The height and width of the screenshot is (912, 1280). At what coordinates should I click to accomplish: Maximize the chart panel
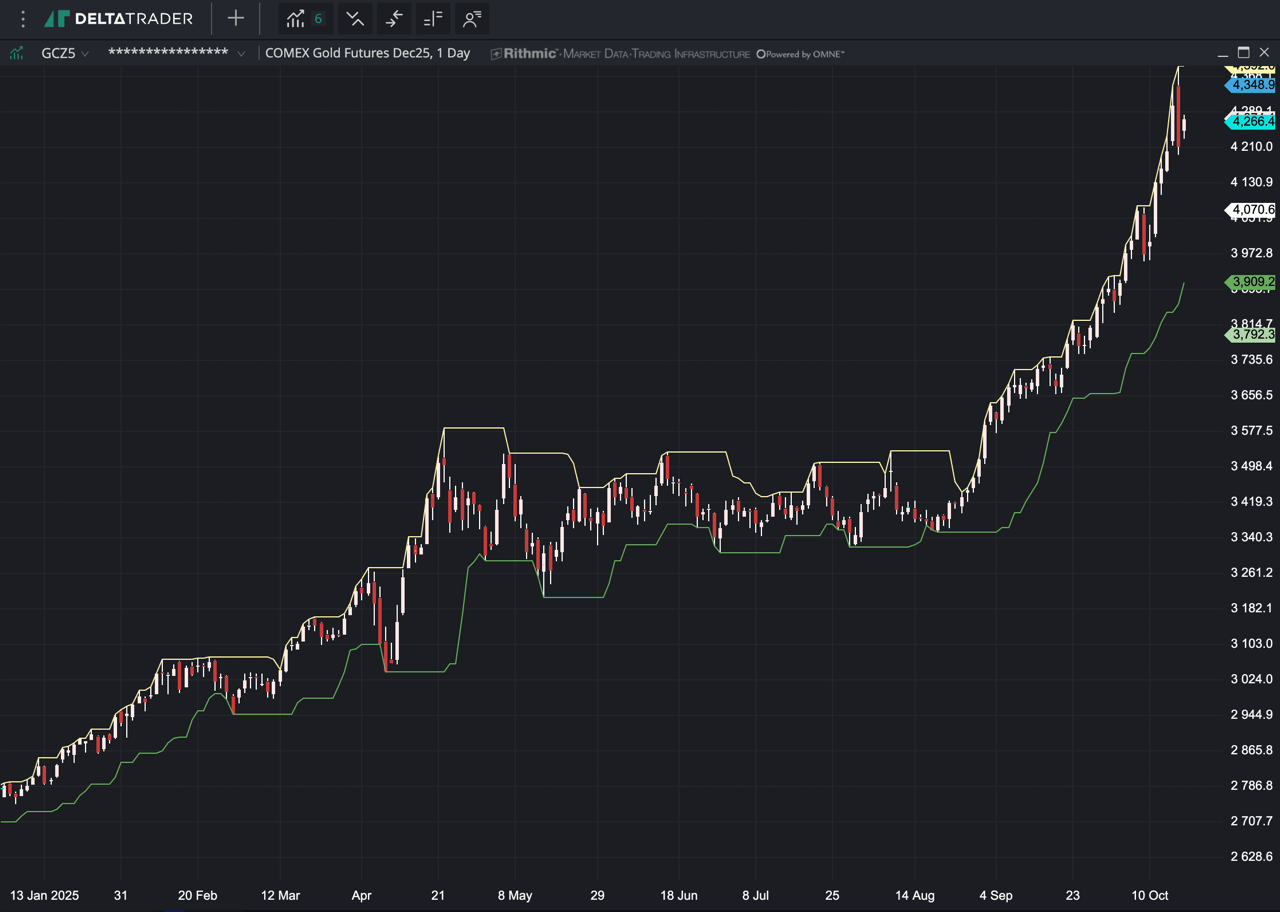tap(1243, 53)
